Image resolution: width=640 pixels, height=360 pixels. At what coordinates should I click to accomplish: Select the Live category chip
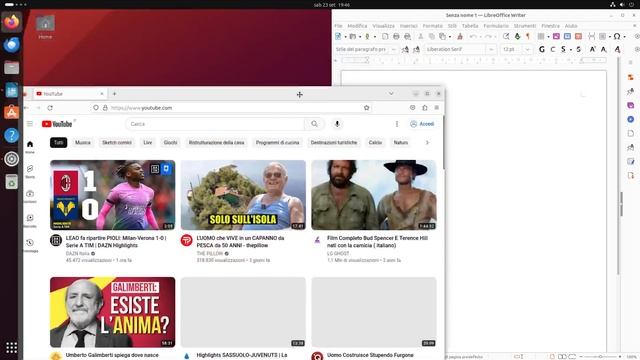coord(147,142)
